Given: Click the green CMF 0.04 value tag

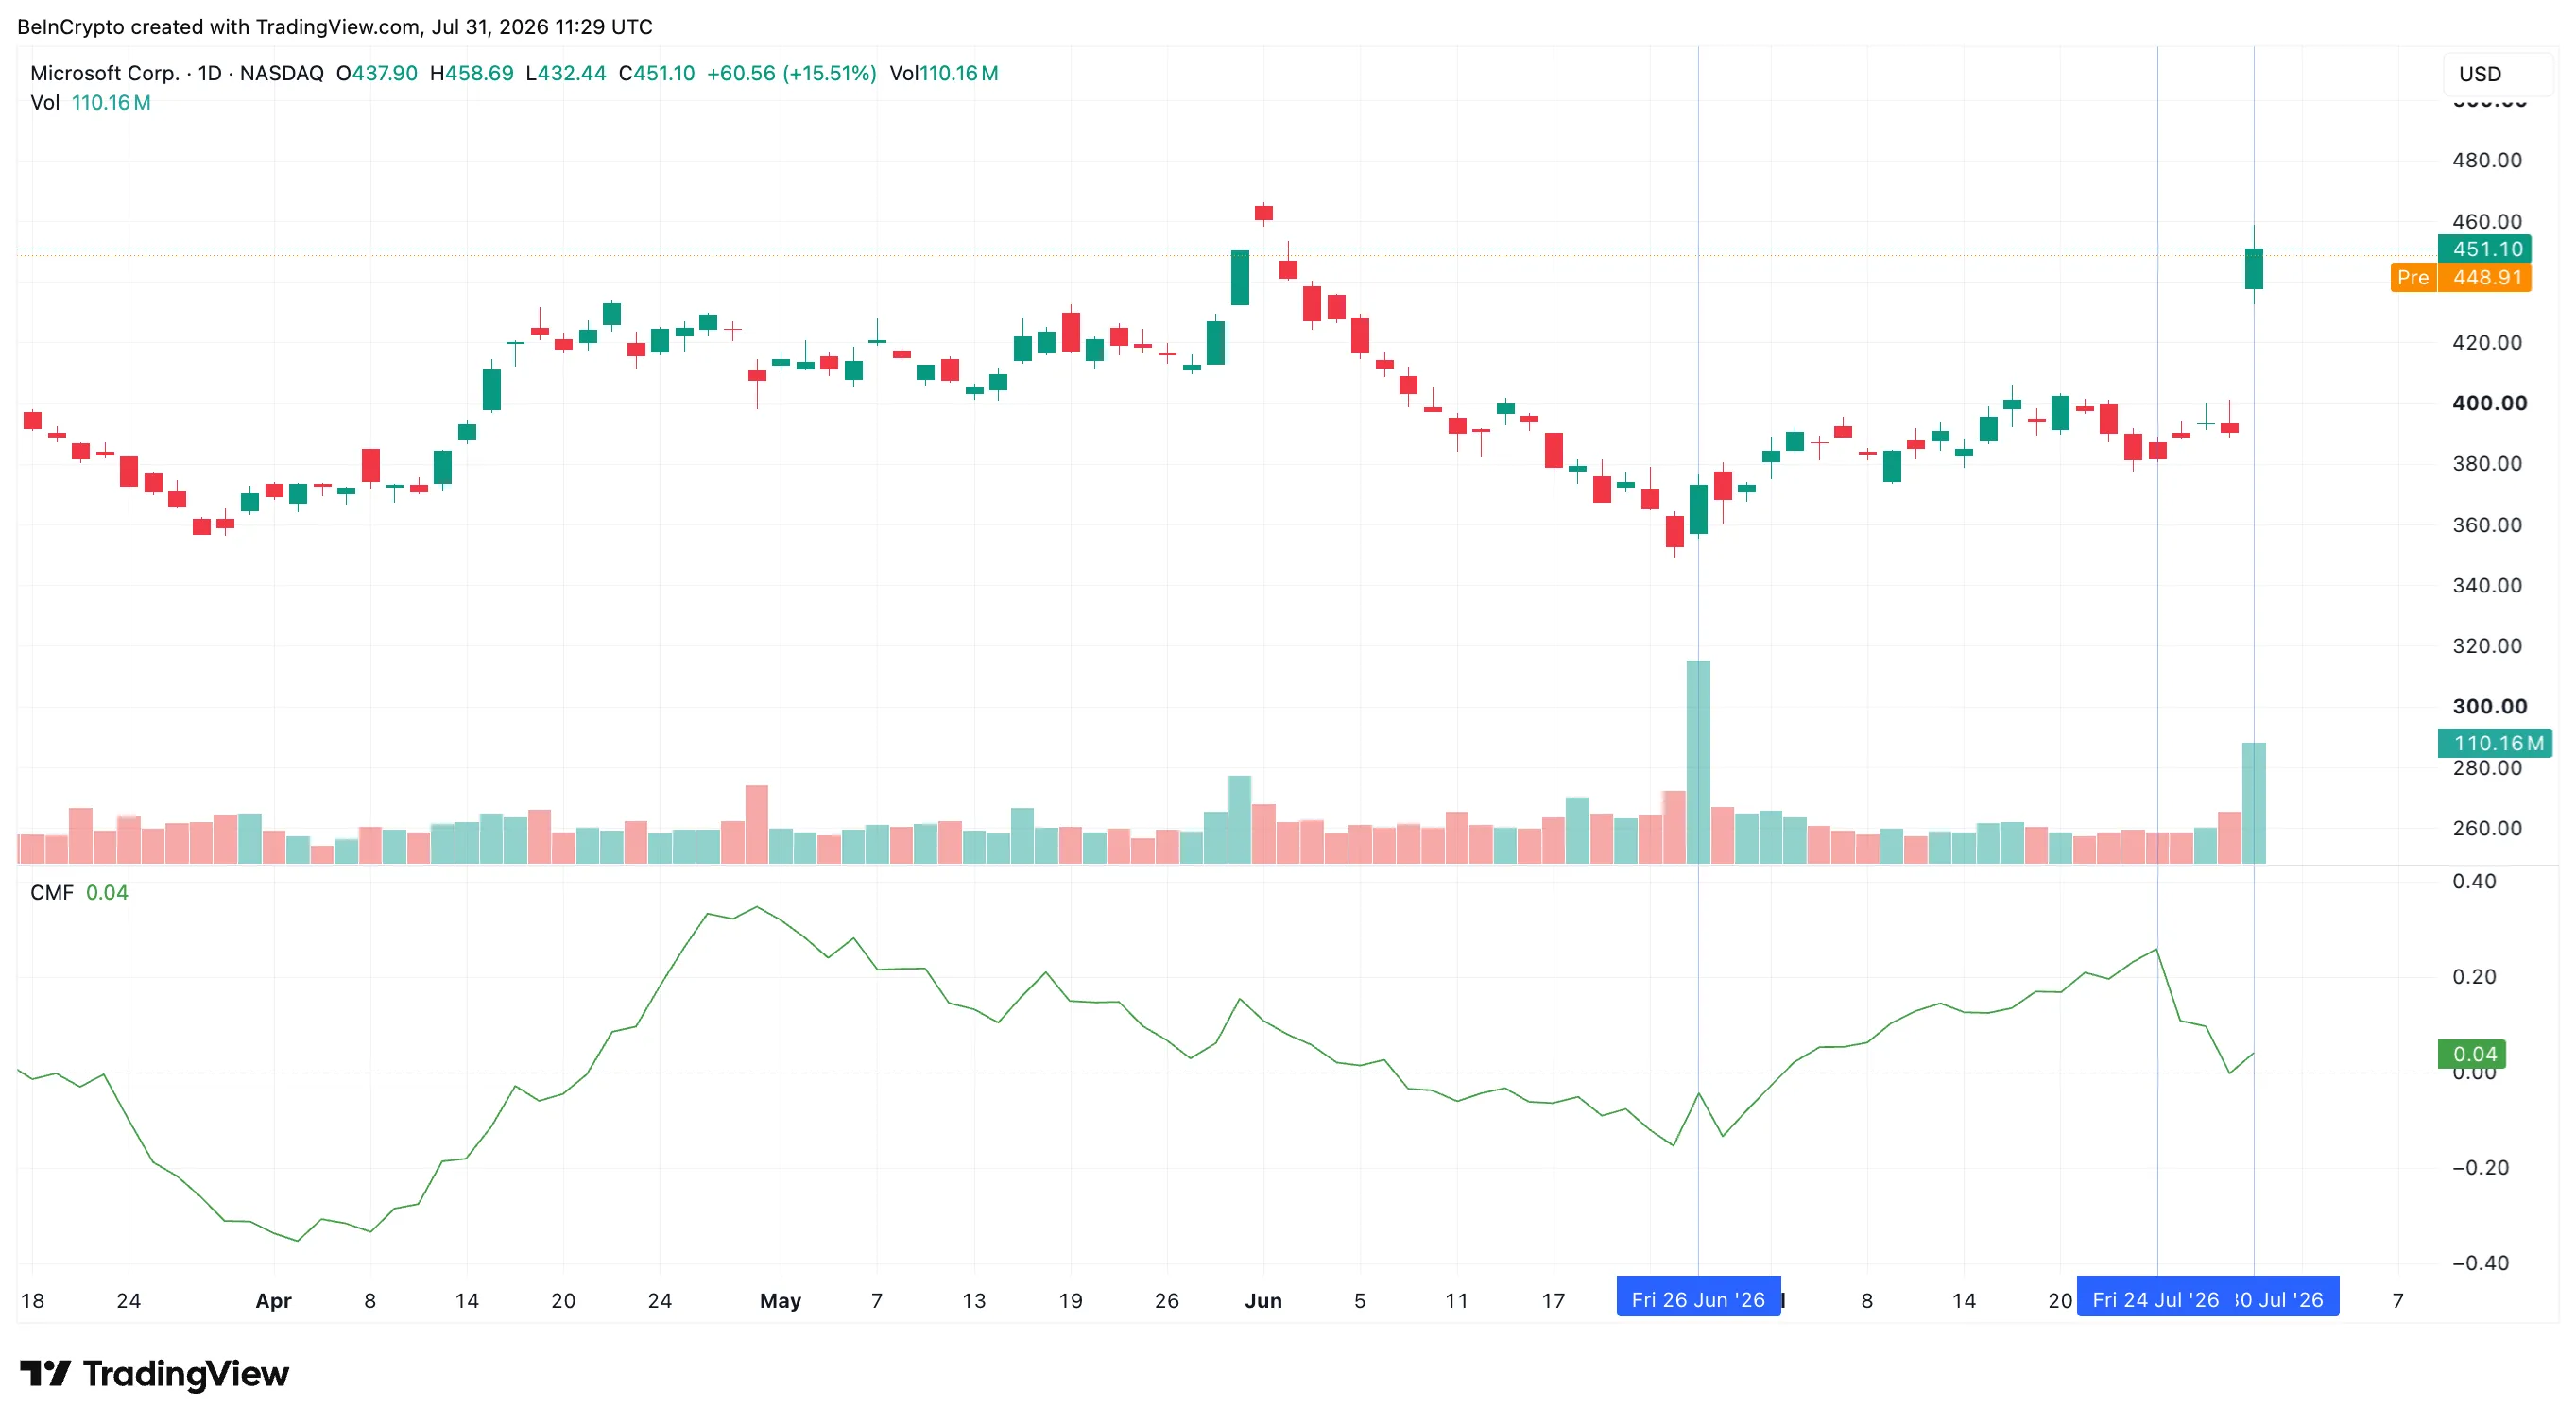Looking at the screenshot, I should pos(2472,1053).
